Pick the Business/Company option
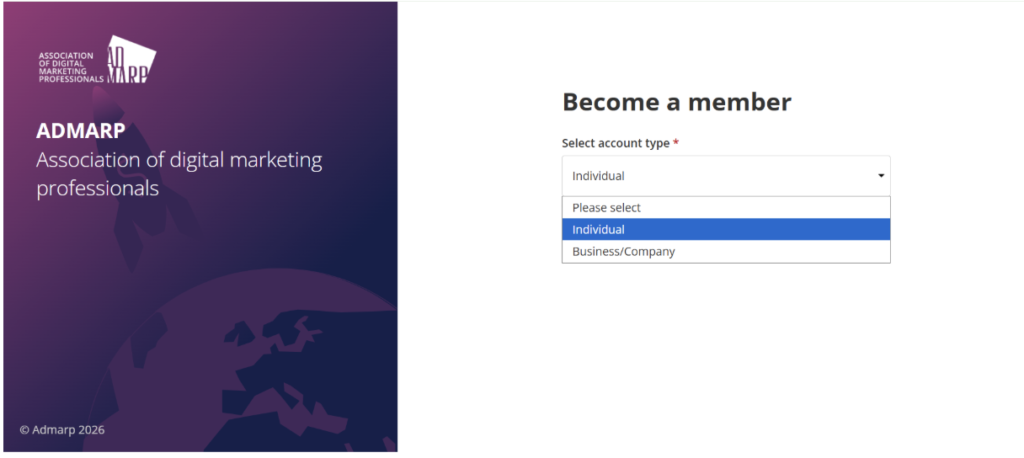This screenshot has width=1024, height=458. [x=726, y=252]
